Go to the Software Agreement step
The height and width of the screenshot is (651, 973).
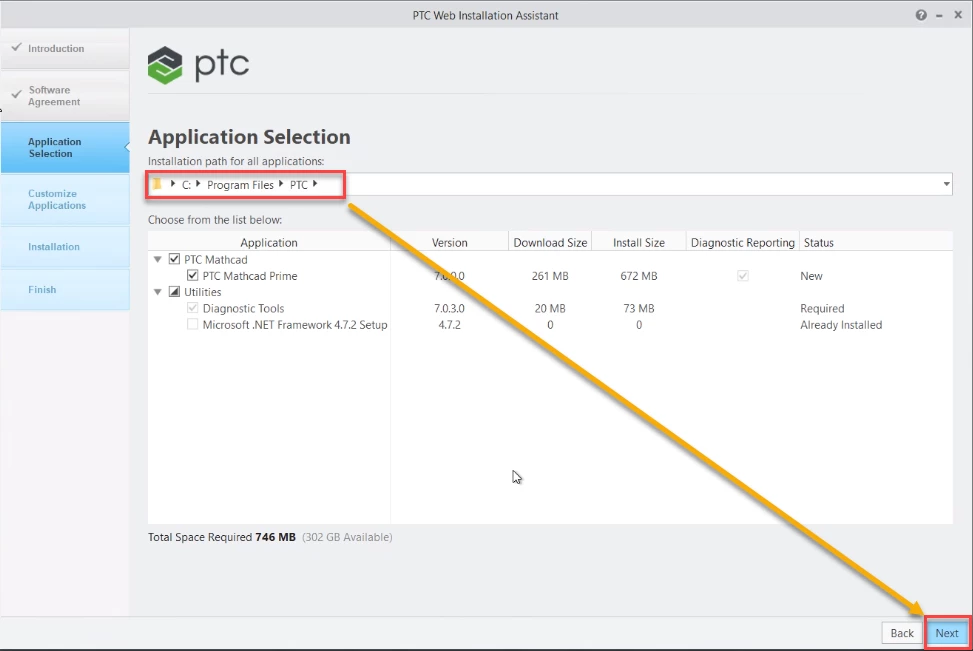click(65, 96)
